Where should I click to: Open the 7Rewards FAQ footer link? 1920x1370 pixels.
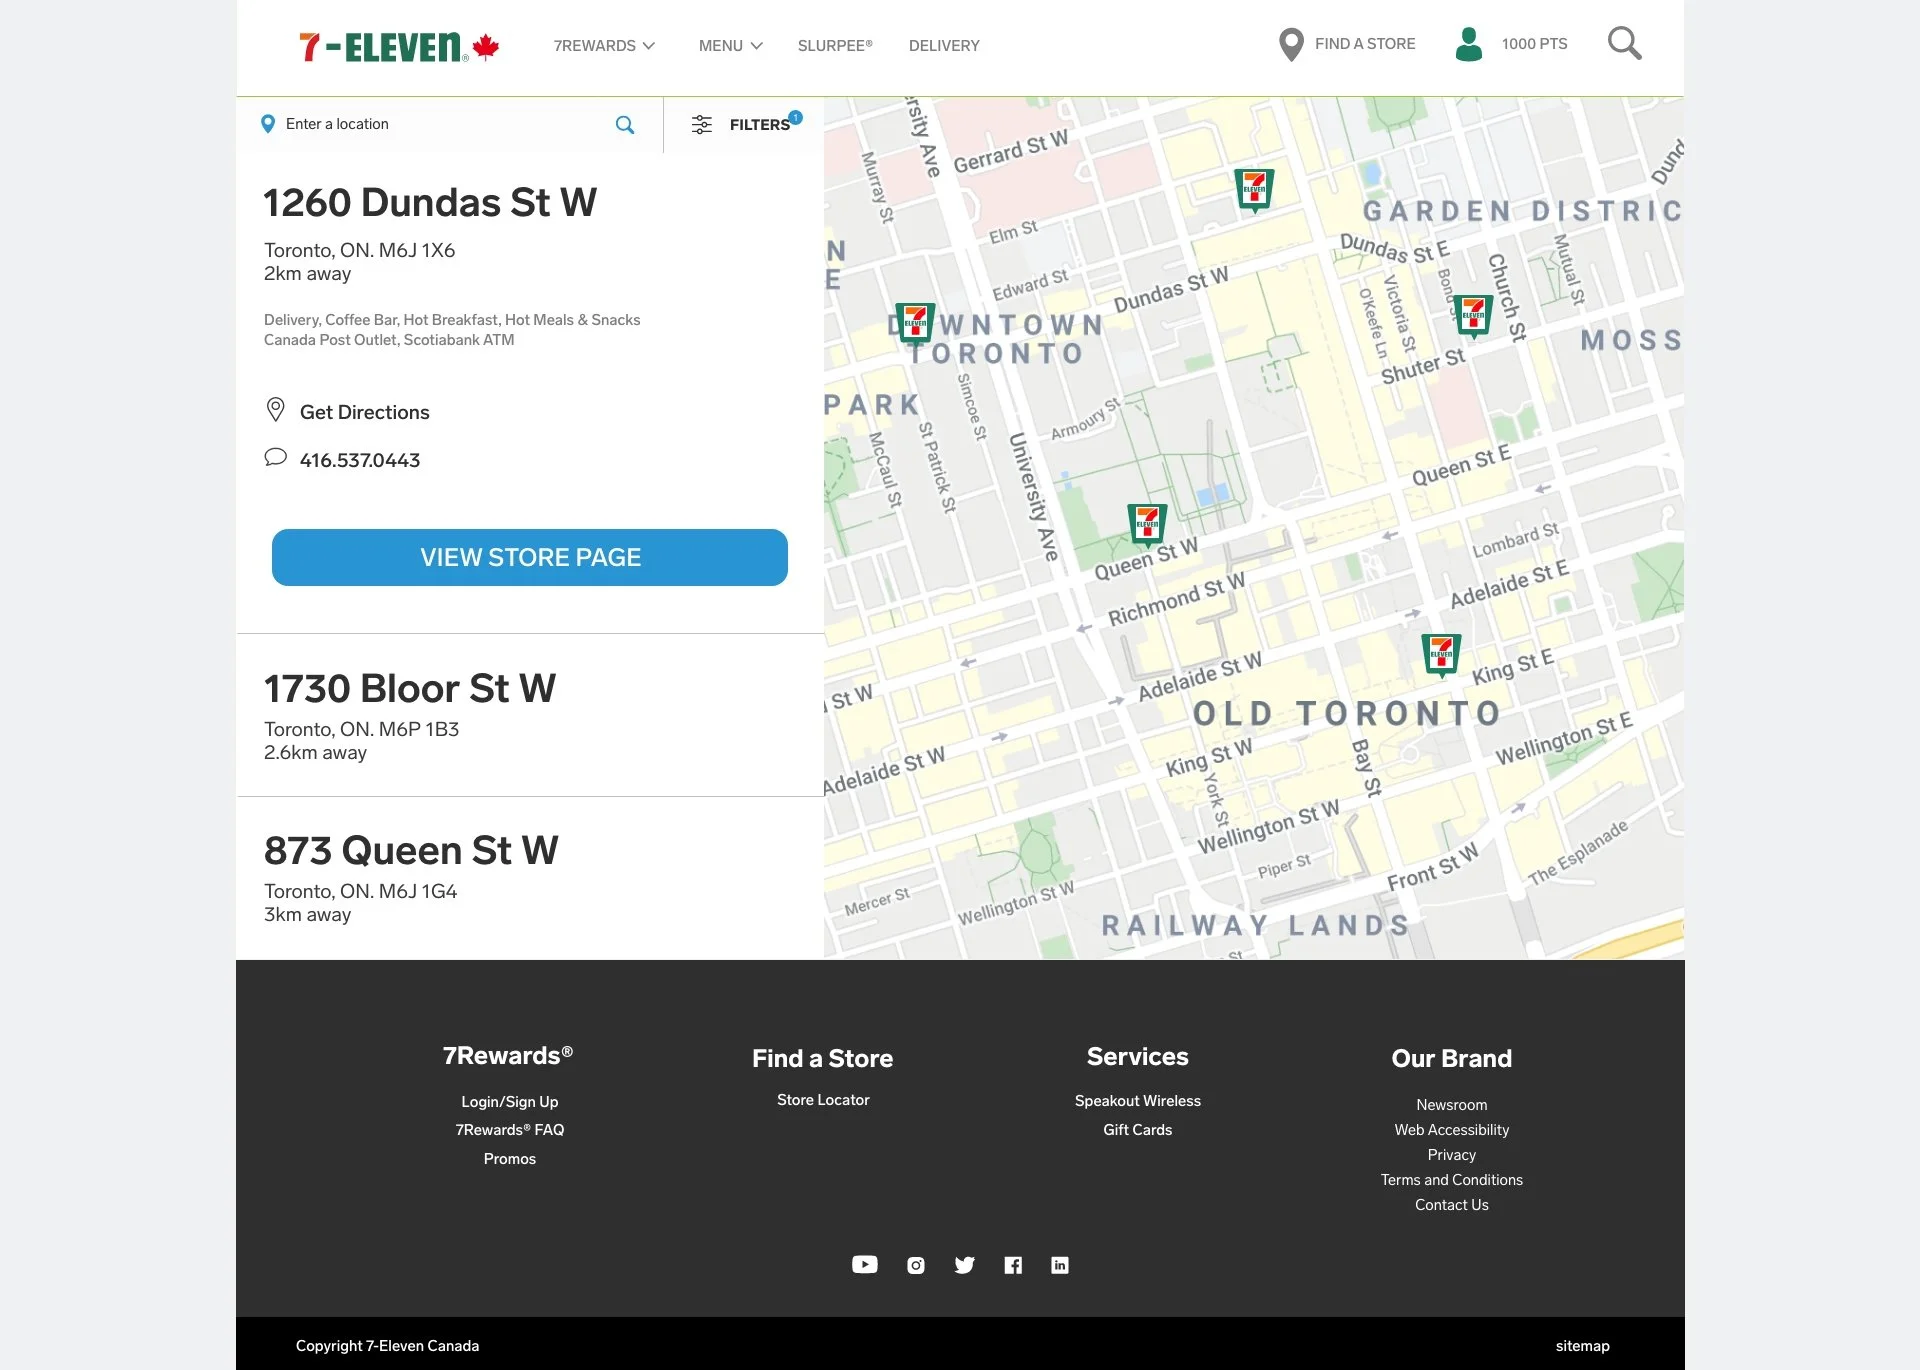510,1130
